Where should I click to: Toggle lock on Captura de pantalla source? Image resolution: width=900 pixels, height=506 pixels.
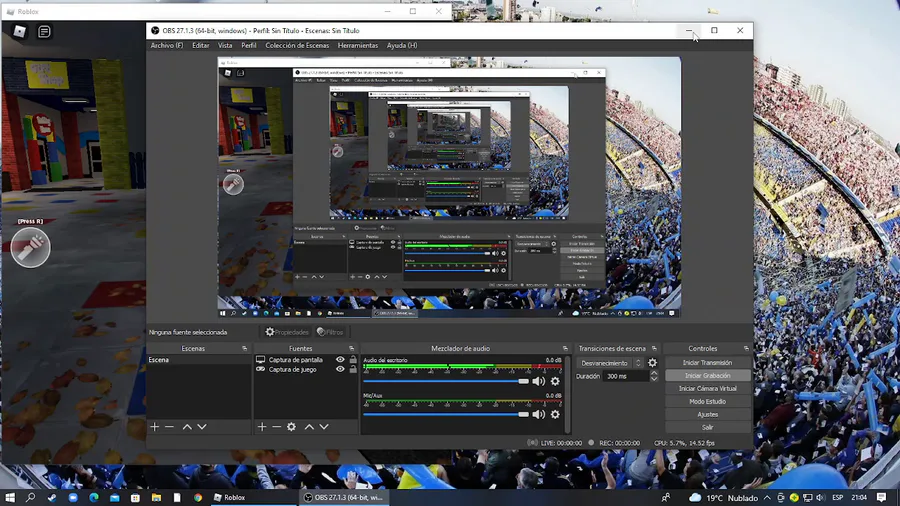[x=353, y=360]
